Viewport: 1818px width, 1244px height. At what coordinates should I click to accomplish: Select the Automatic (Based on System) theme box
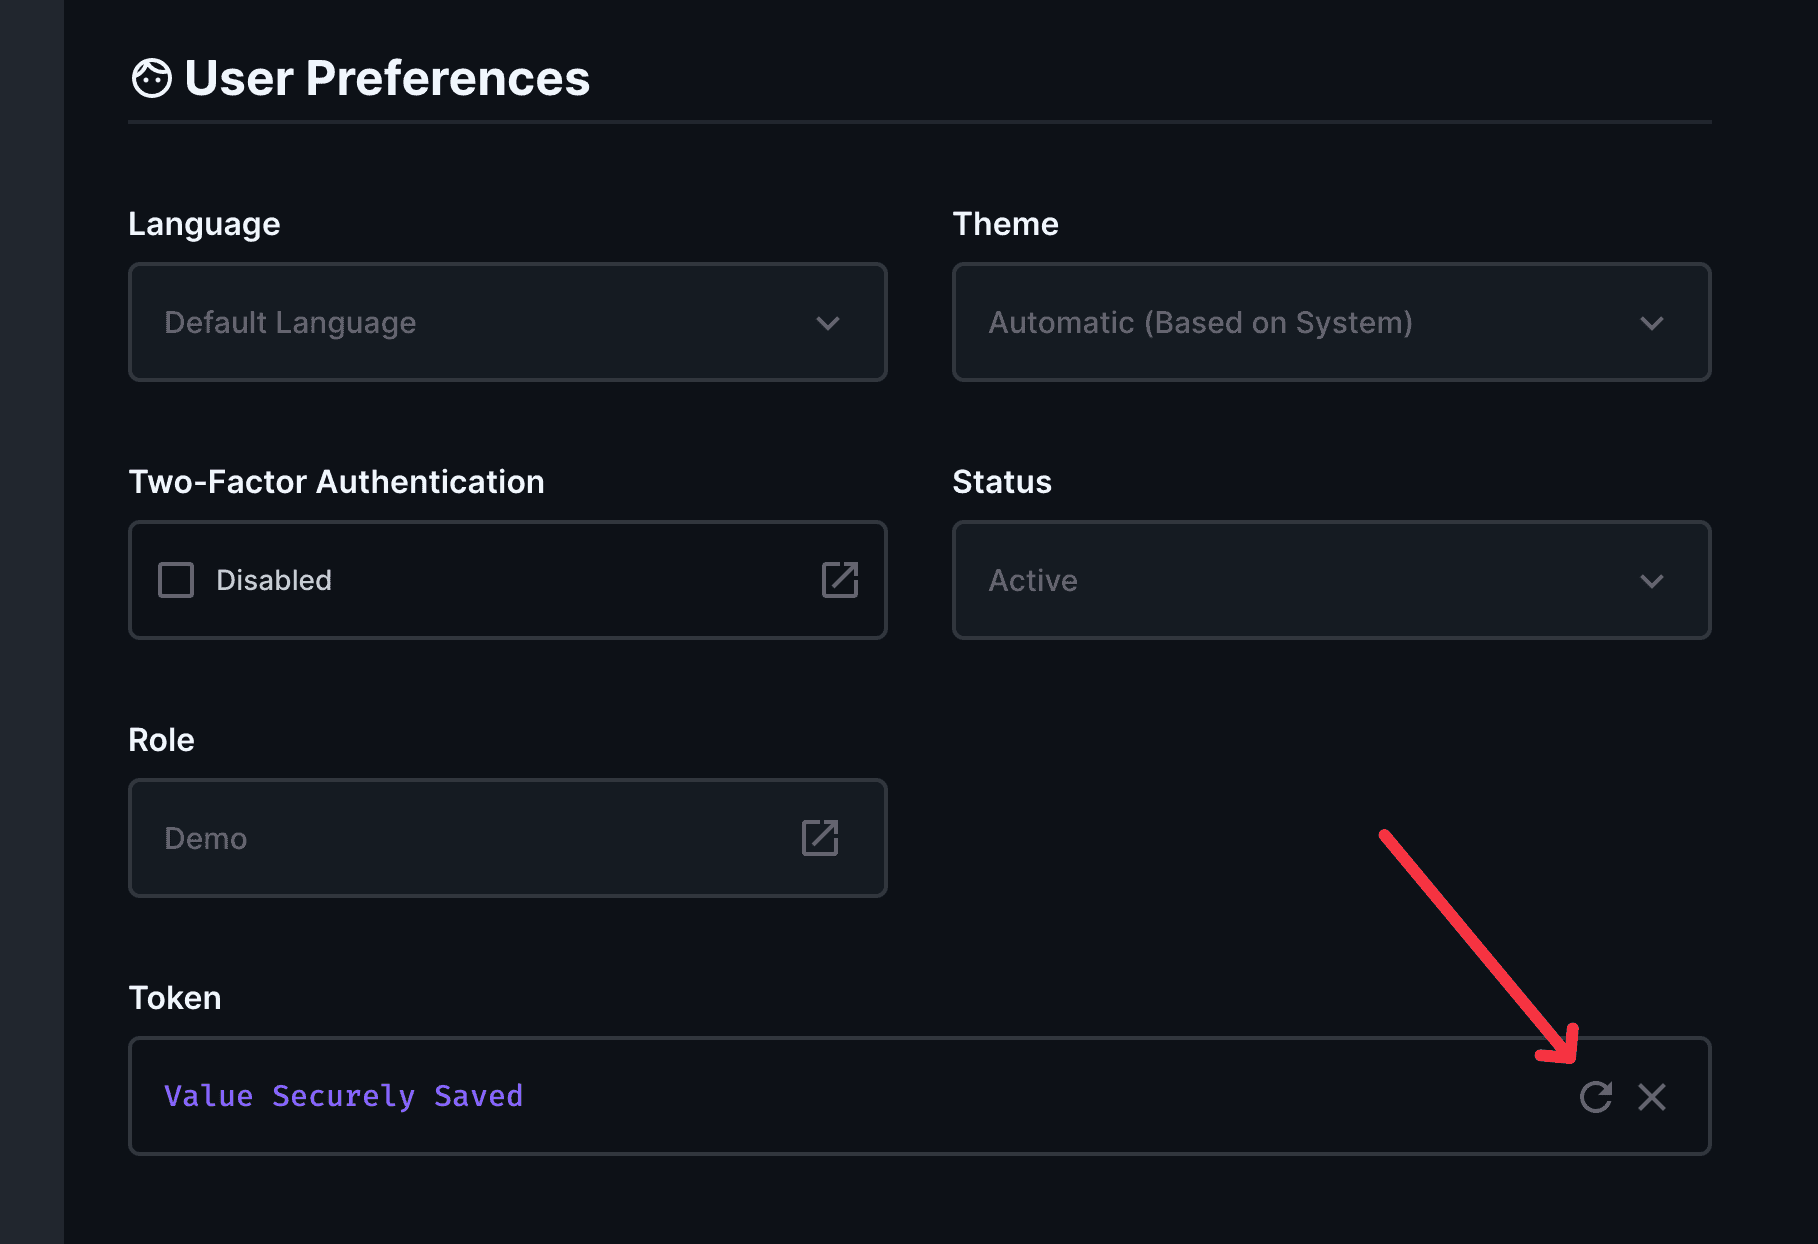pos(1332,322)
